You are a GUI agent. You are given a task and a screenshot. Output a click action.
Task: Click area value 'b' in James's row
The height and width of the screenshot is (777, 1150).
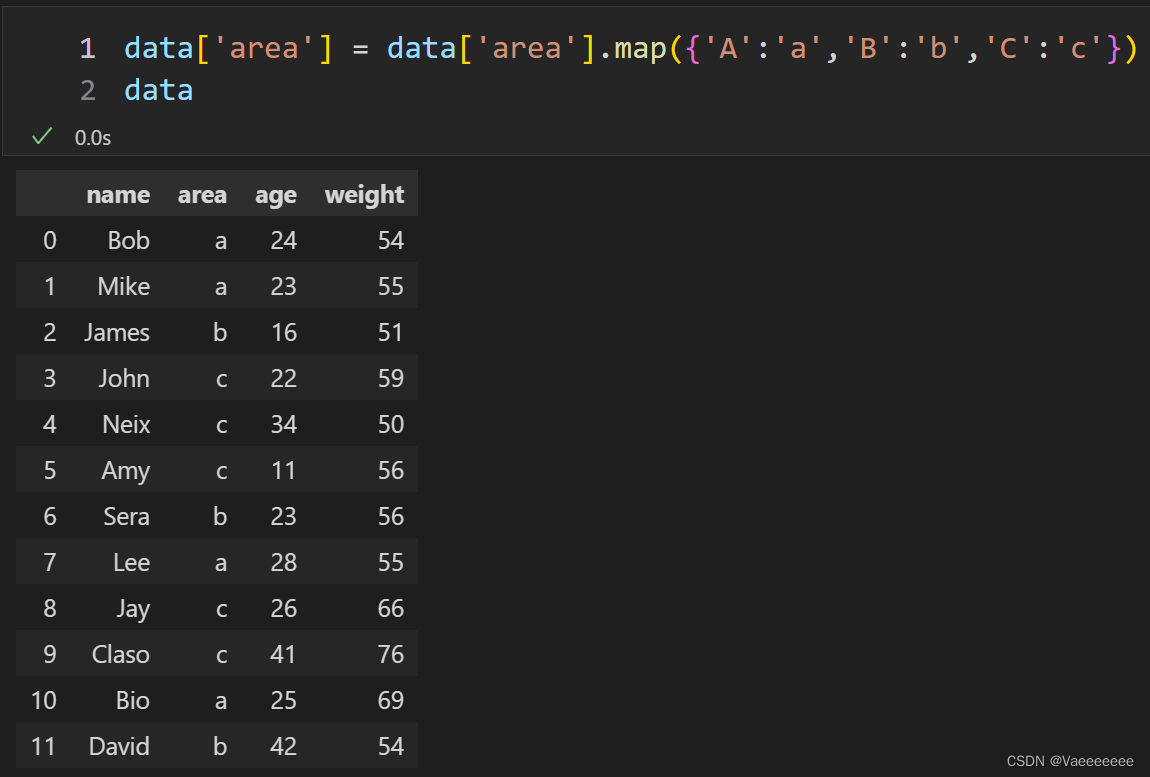point(220,332)
